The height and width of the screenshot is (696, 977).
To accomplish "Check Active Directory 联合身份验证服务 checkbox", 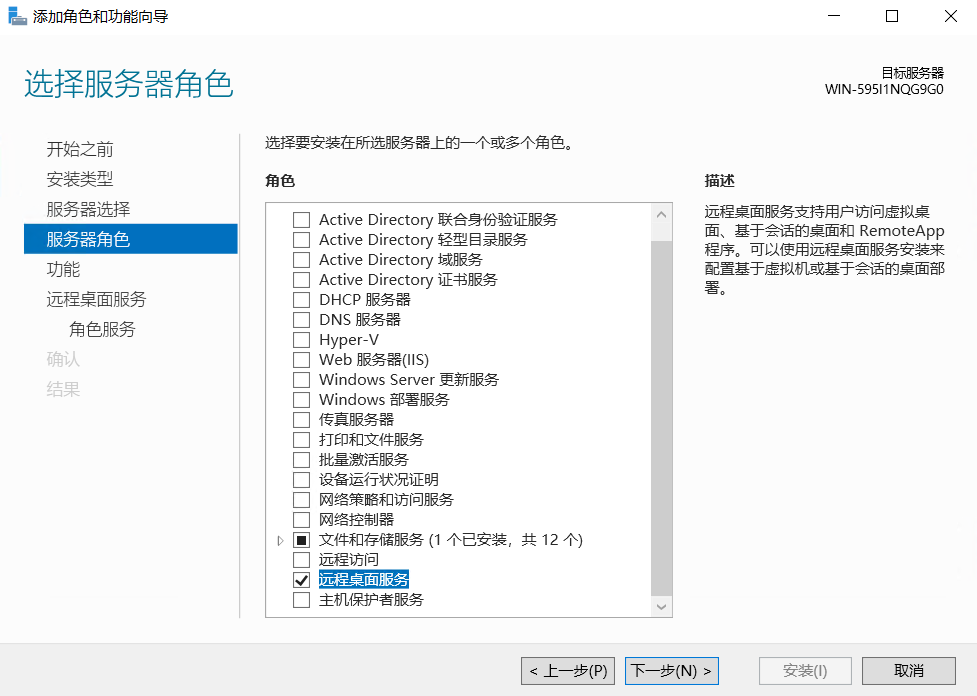I will coord(302,220).
